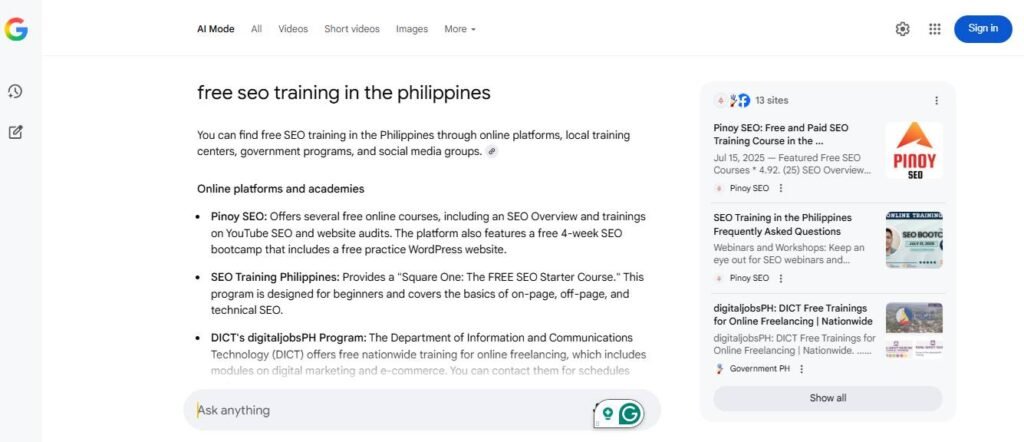Click the digitaljobsPH result thumbnail
Image resolution: width=1024 pixels, height=442 pixels.
point(914,330)
